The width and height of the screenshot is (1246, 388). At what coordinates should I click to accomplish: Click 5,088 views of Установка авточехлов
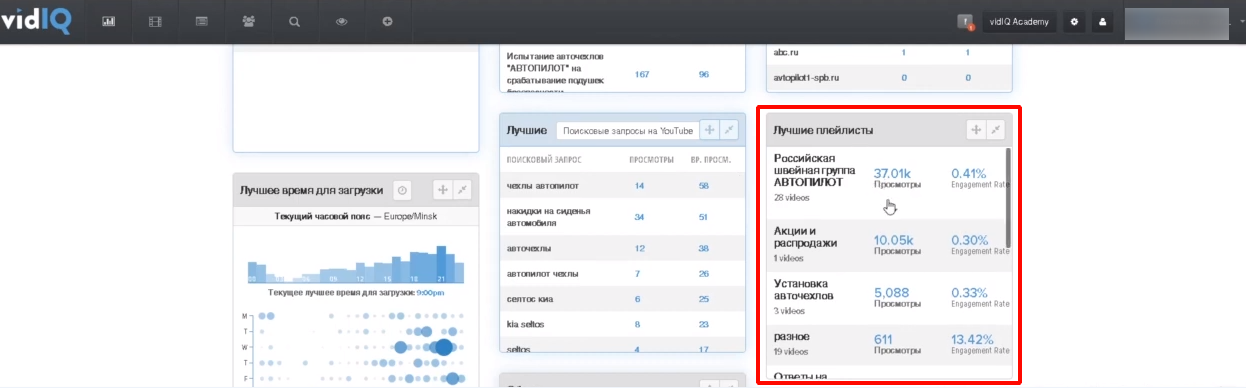[x=891, y=293]
